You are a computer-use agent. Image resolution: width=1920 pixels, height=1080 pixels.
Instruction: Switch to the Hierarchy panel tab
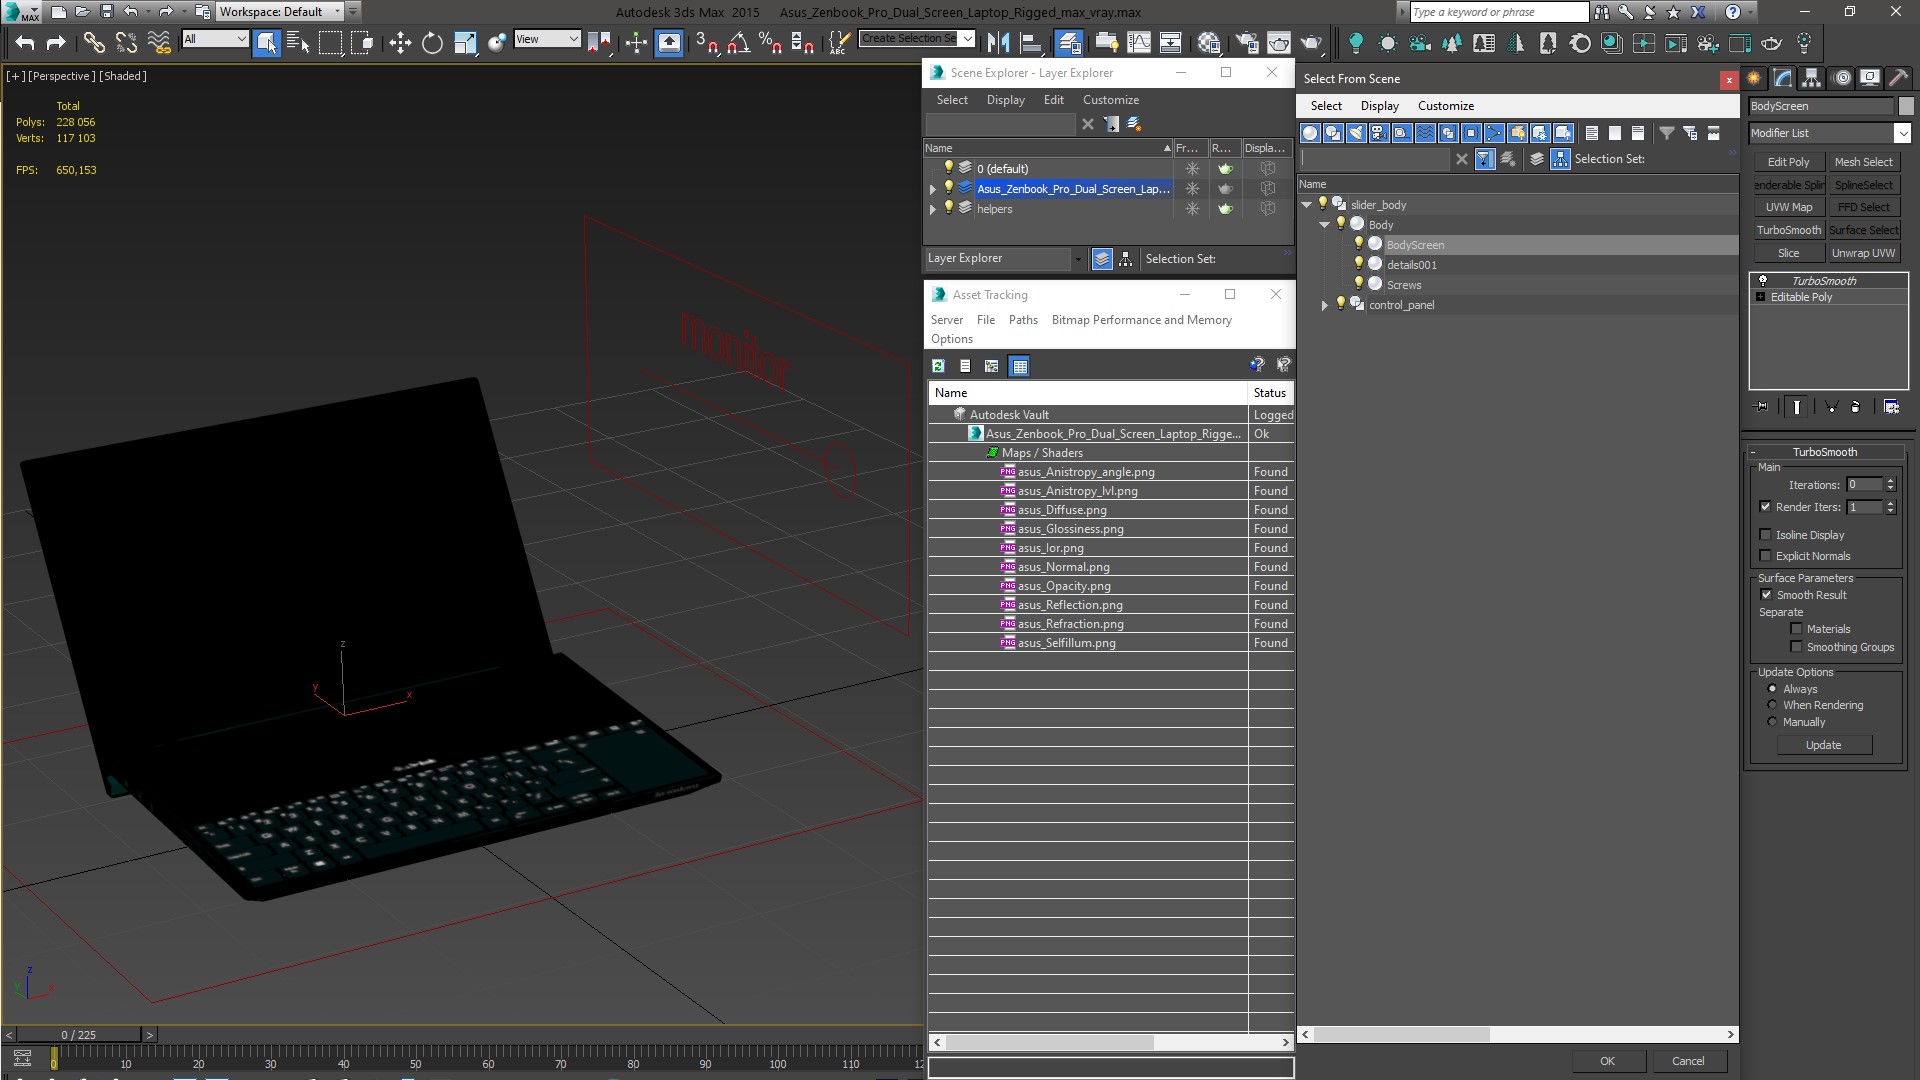[1811, 78]
